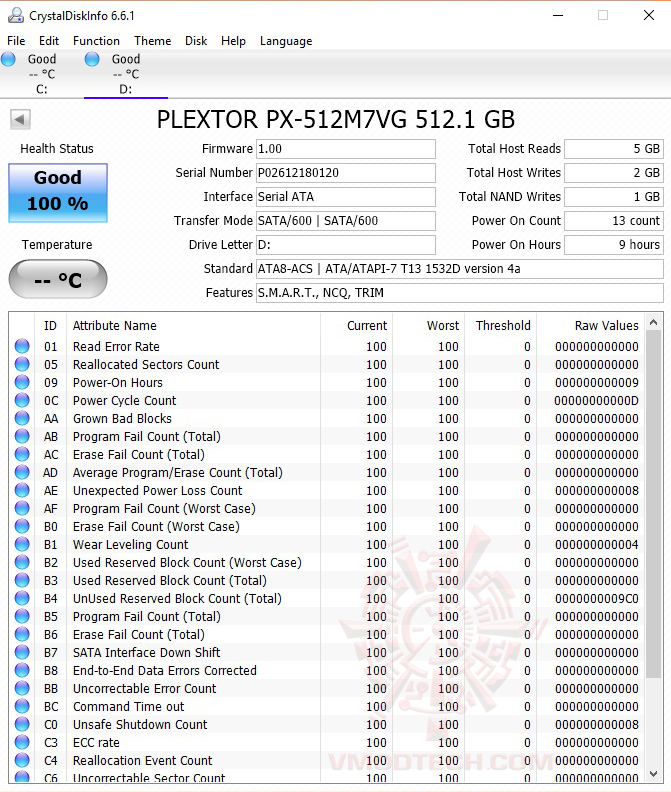Click status orb of ECC rate row
This screenshot has height=792, width=671.
click(x=22, y=742)
